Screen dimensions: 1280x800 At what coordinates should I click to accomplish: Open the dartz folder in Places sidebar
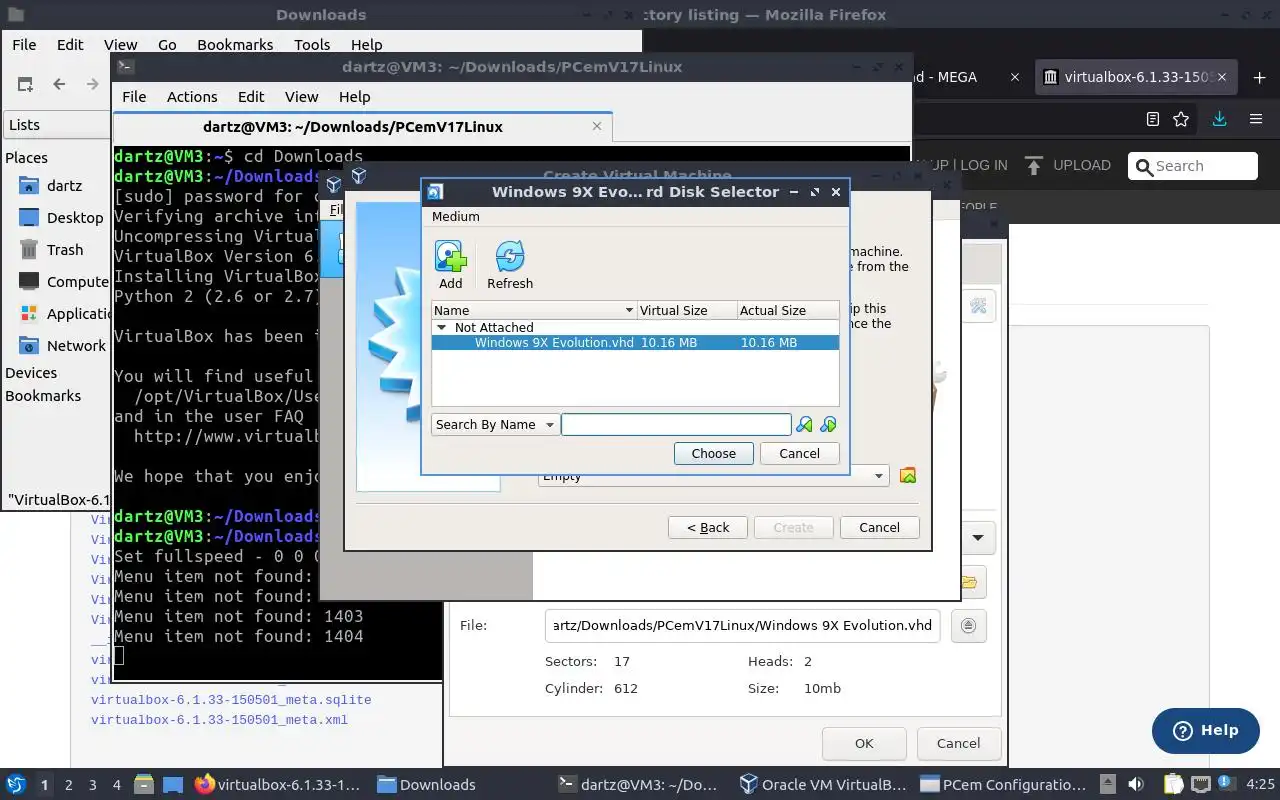64,186
